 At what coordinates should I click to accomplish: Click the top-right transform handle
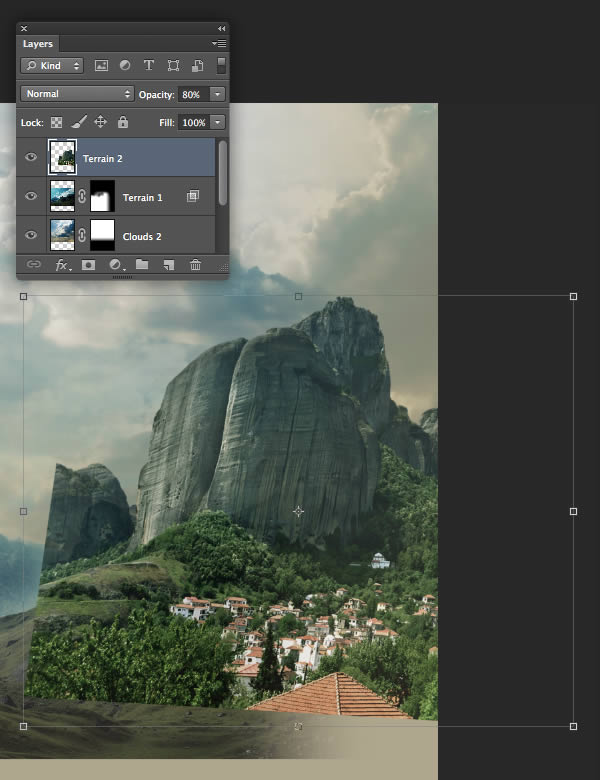573,296
